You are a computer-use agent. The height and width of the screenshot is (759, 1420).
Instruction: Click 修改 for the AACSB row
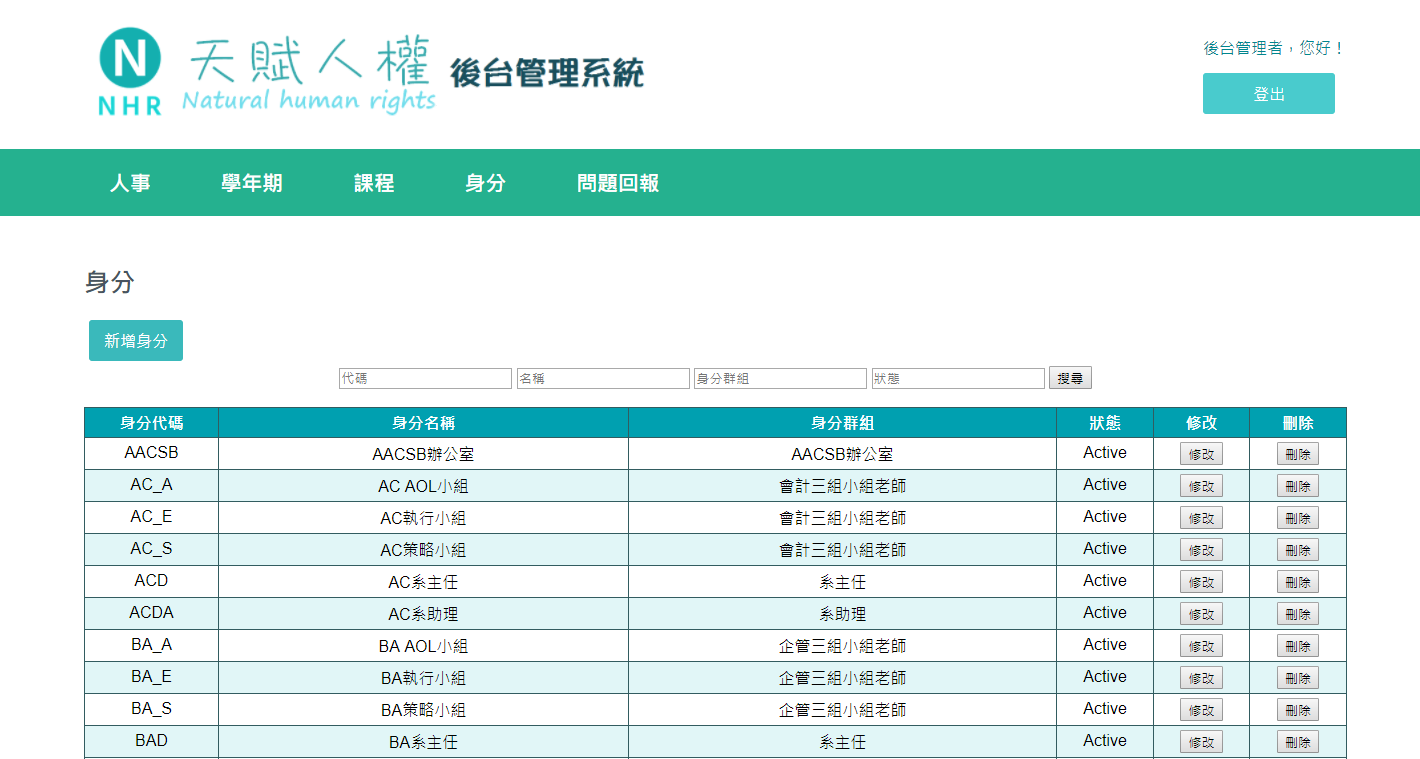point(1201,454)
